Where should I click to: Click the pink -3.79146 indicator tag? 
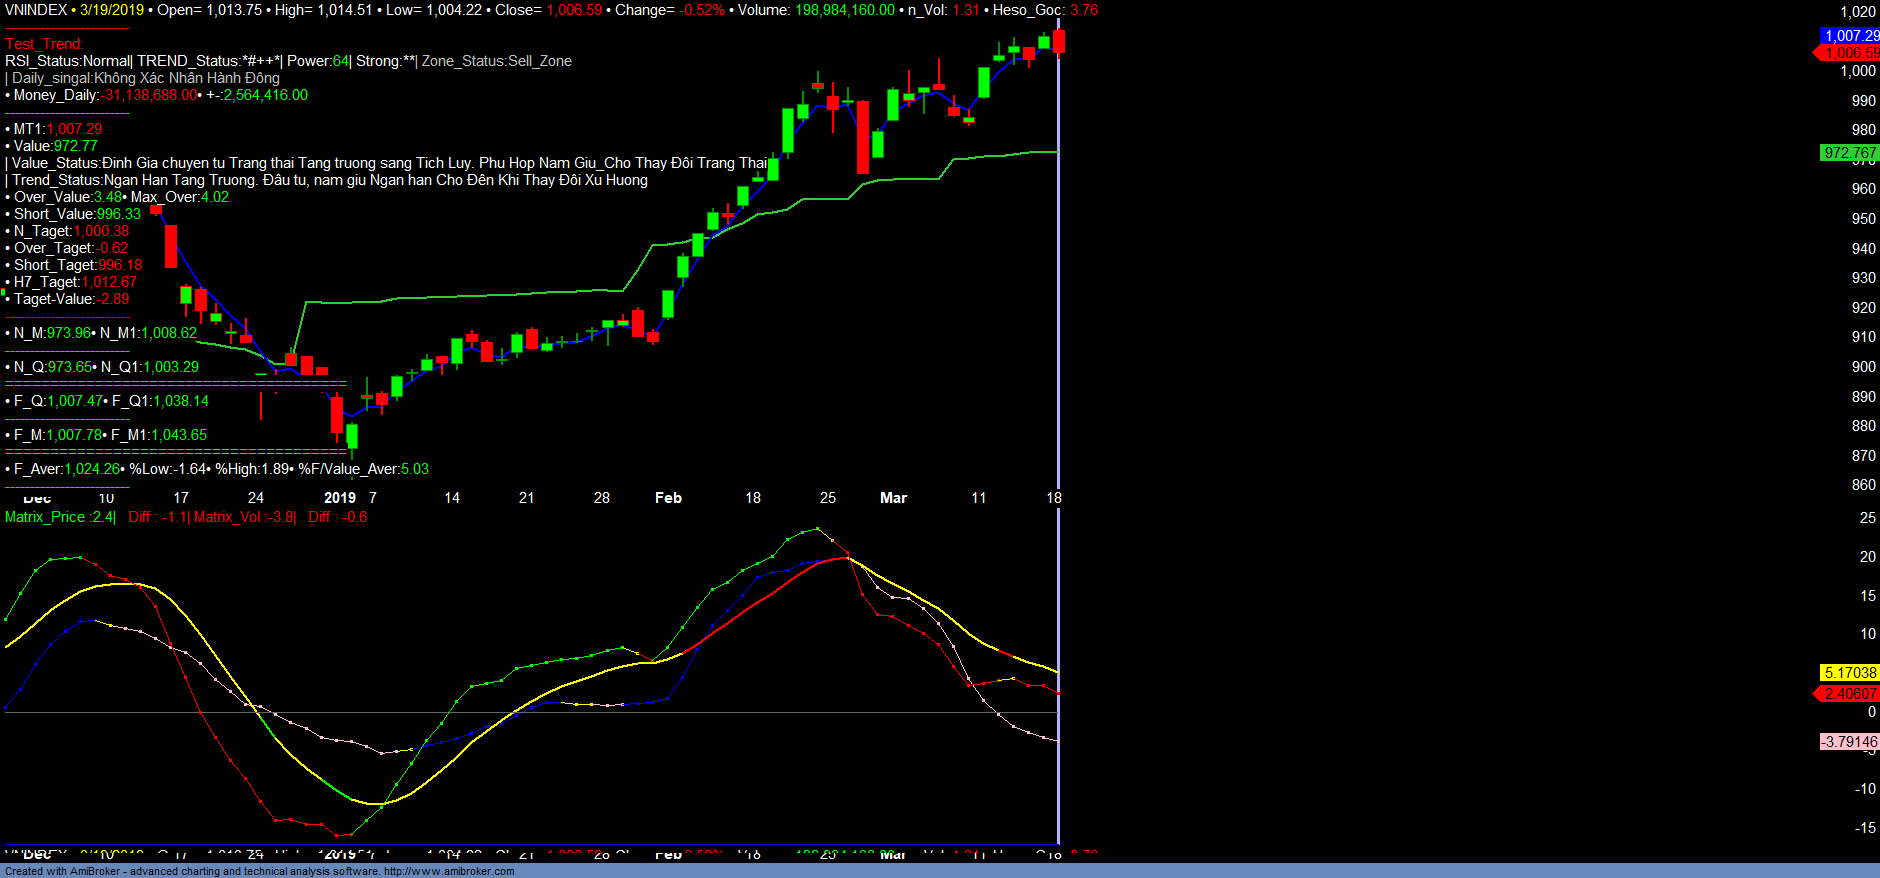tap(1850, 742)
